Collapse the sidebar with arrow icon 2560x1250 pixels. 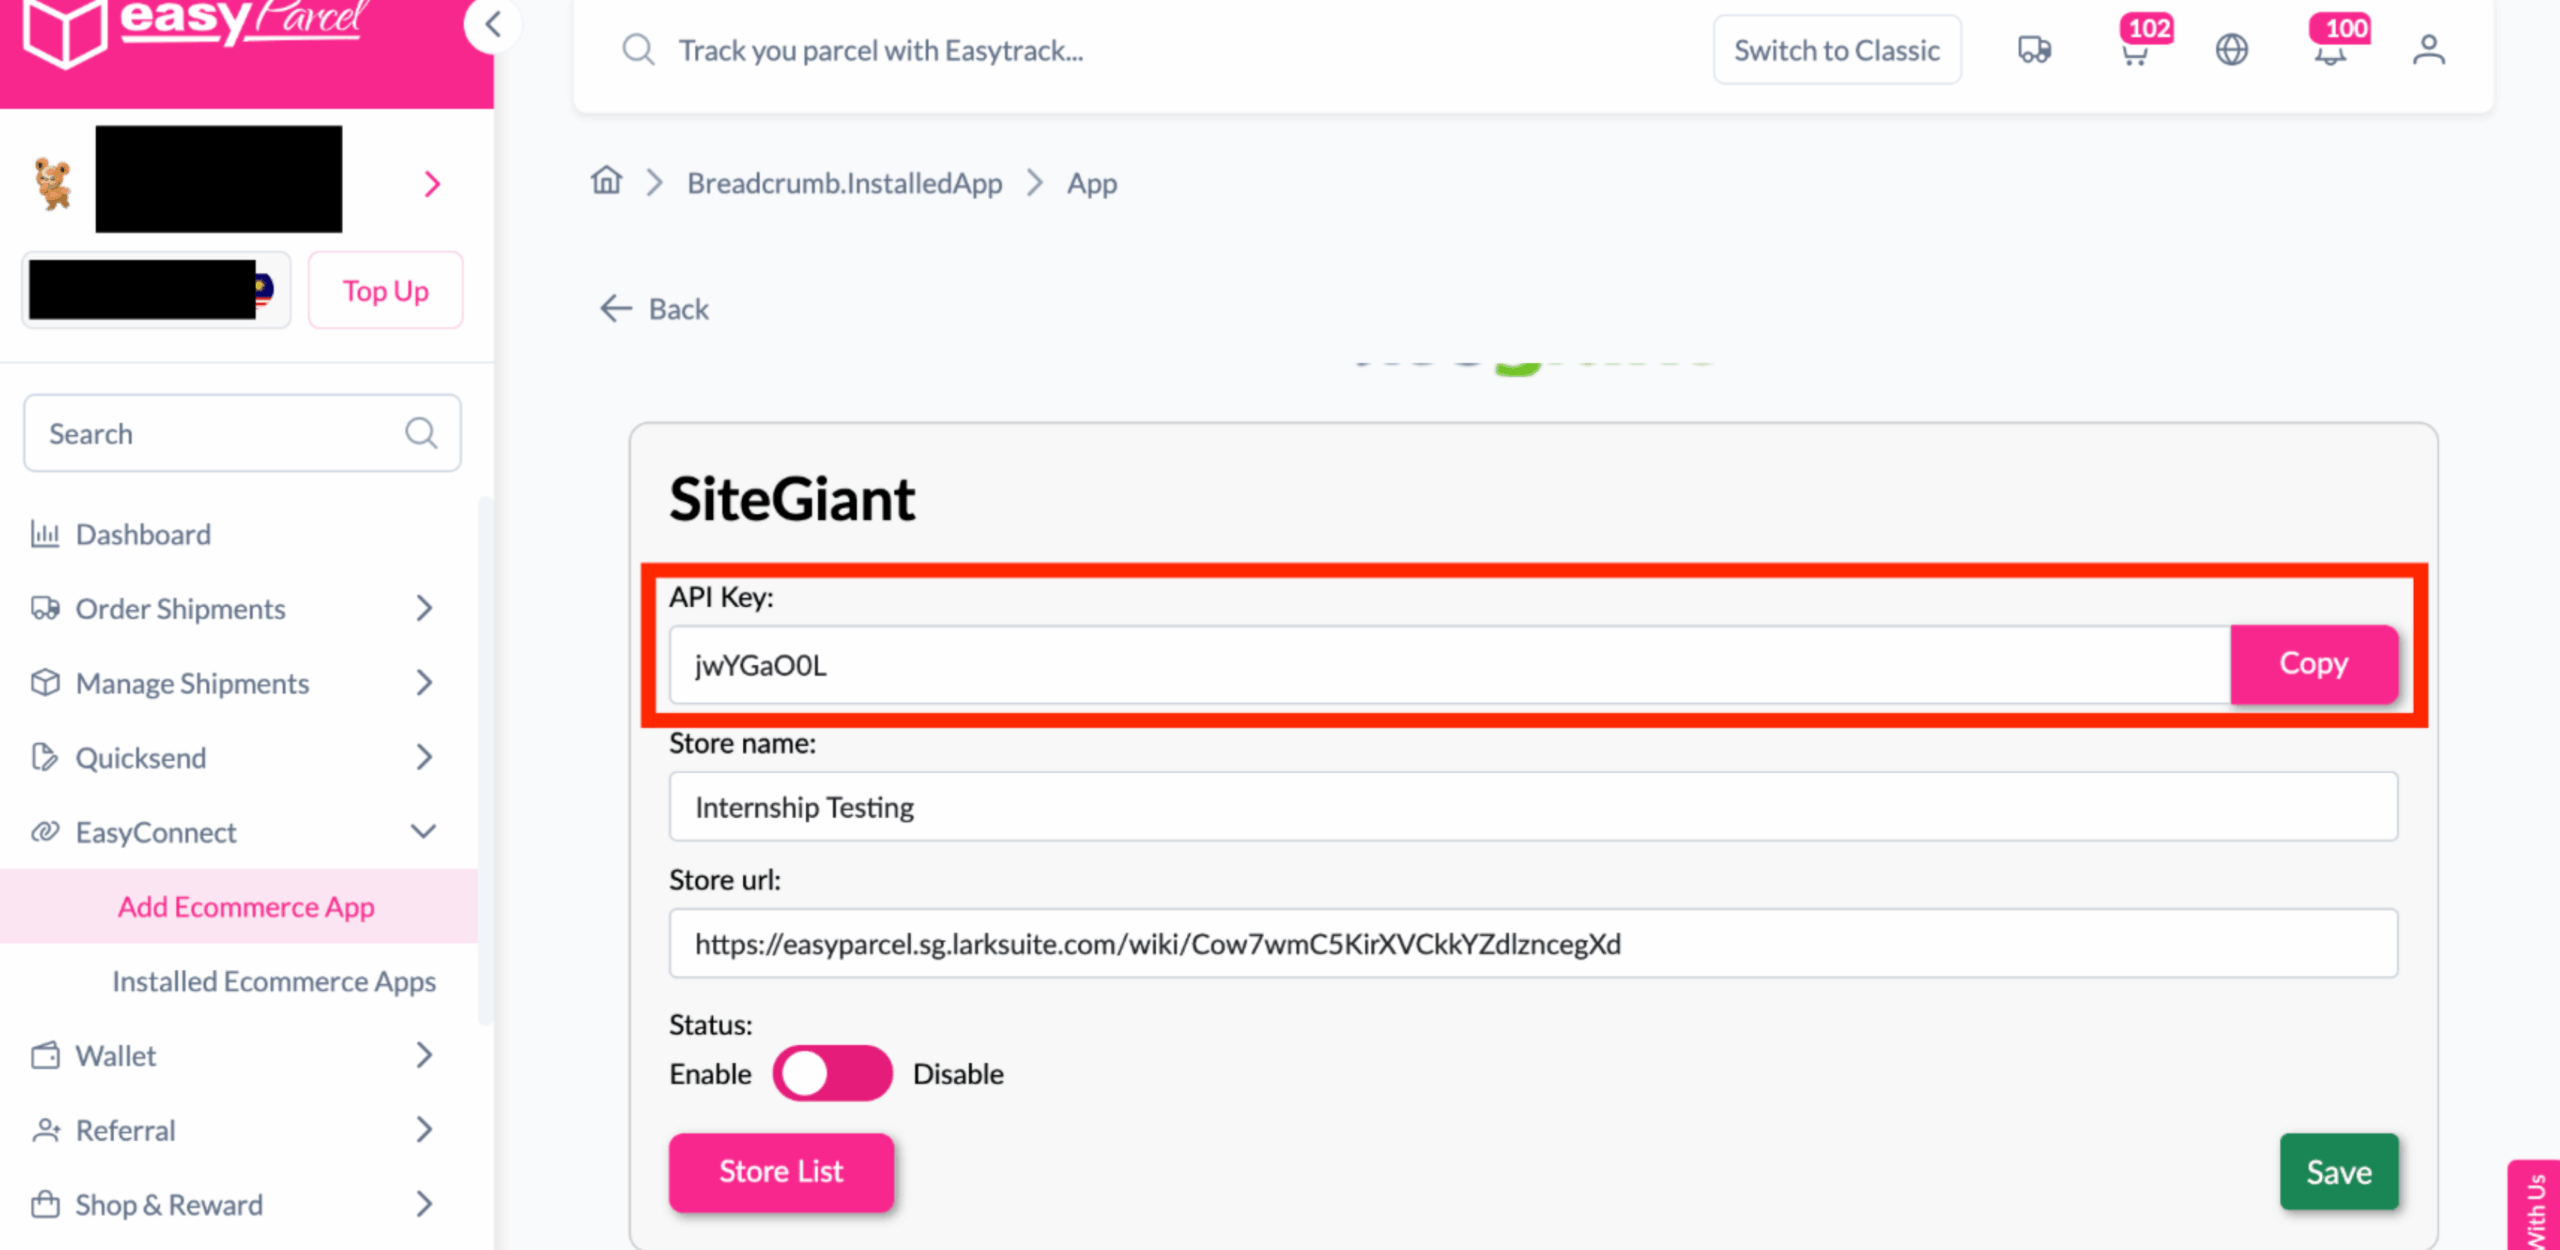coord(492,24)
